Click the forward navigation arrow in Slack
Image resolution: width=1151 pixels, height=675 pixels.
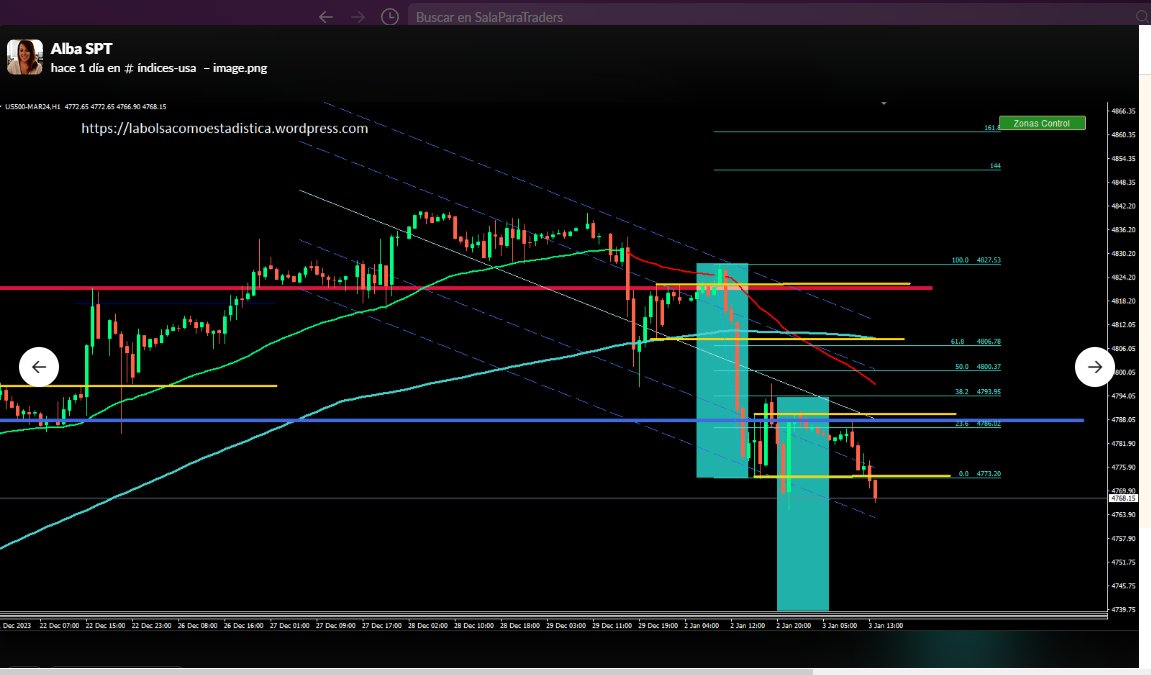point(358,17)
